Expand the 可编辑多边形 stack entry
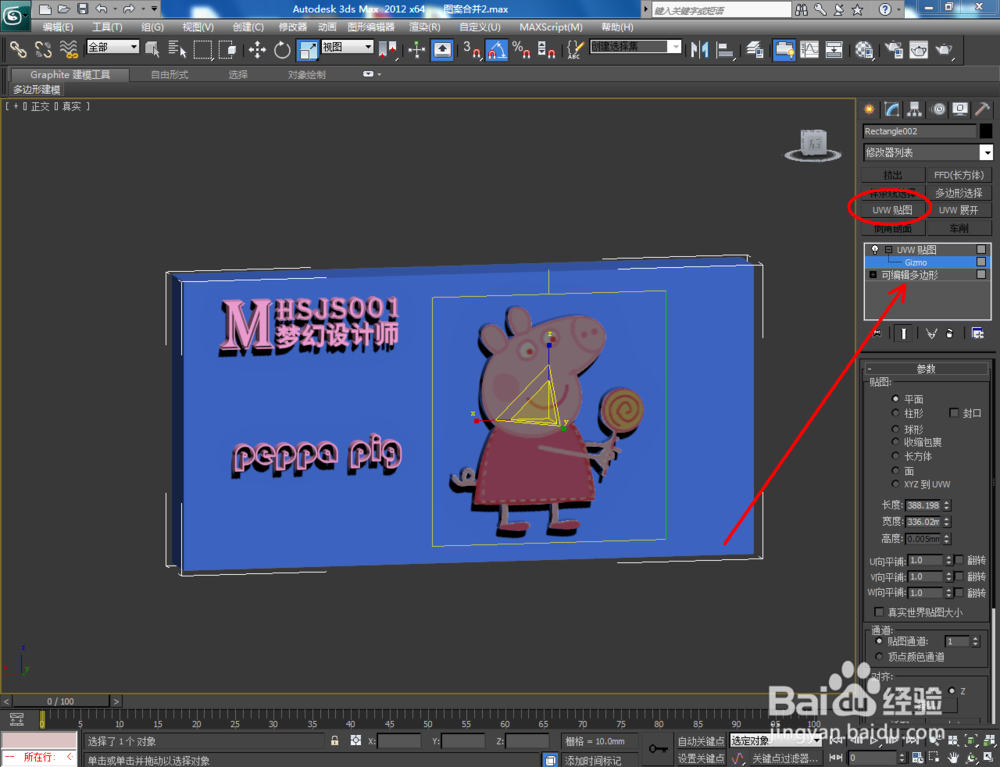This screenshot has width=1000, height=767. [x=873, y=275]
